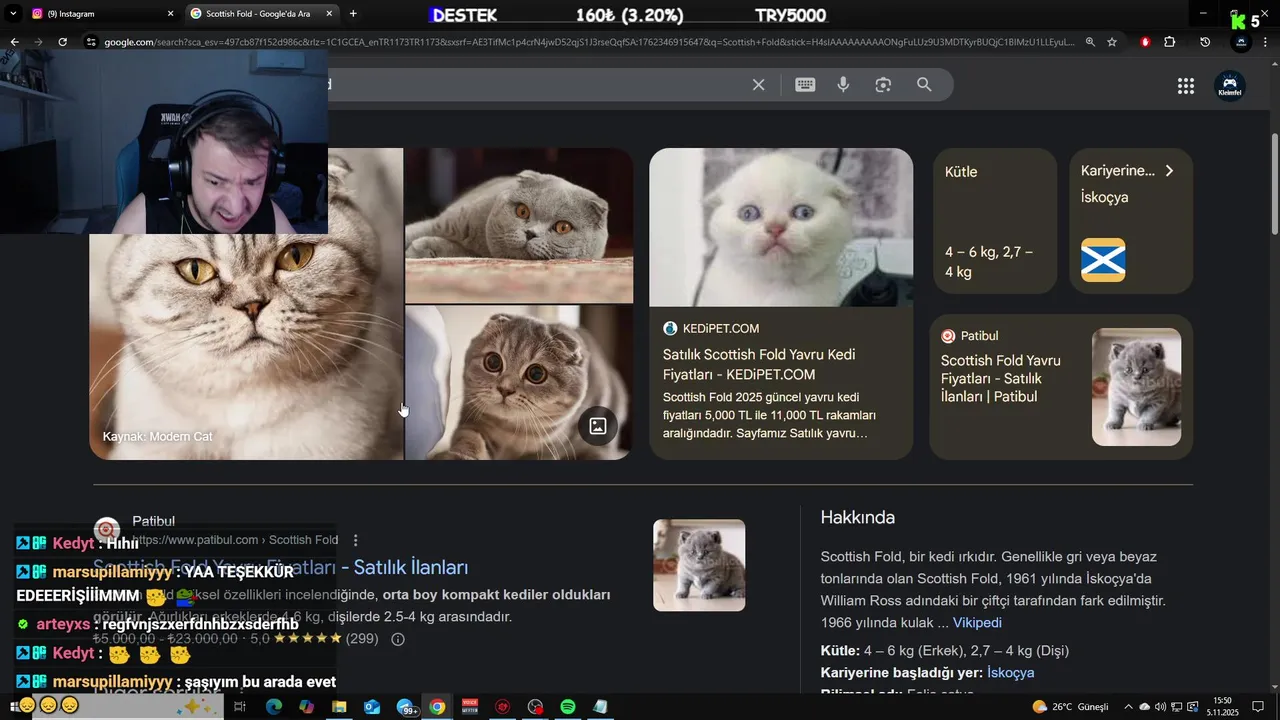The height and width of the screenshot is (720, 1280).
Task: Open the Chrome extensions puzzle menu
Action: pyautogui.click(x=1170, y=42)
